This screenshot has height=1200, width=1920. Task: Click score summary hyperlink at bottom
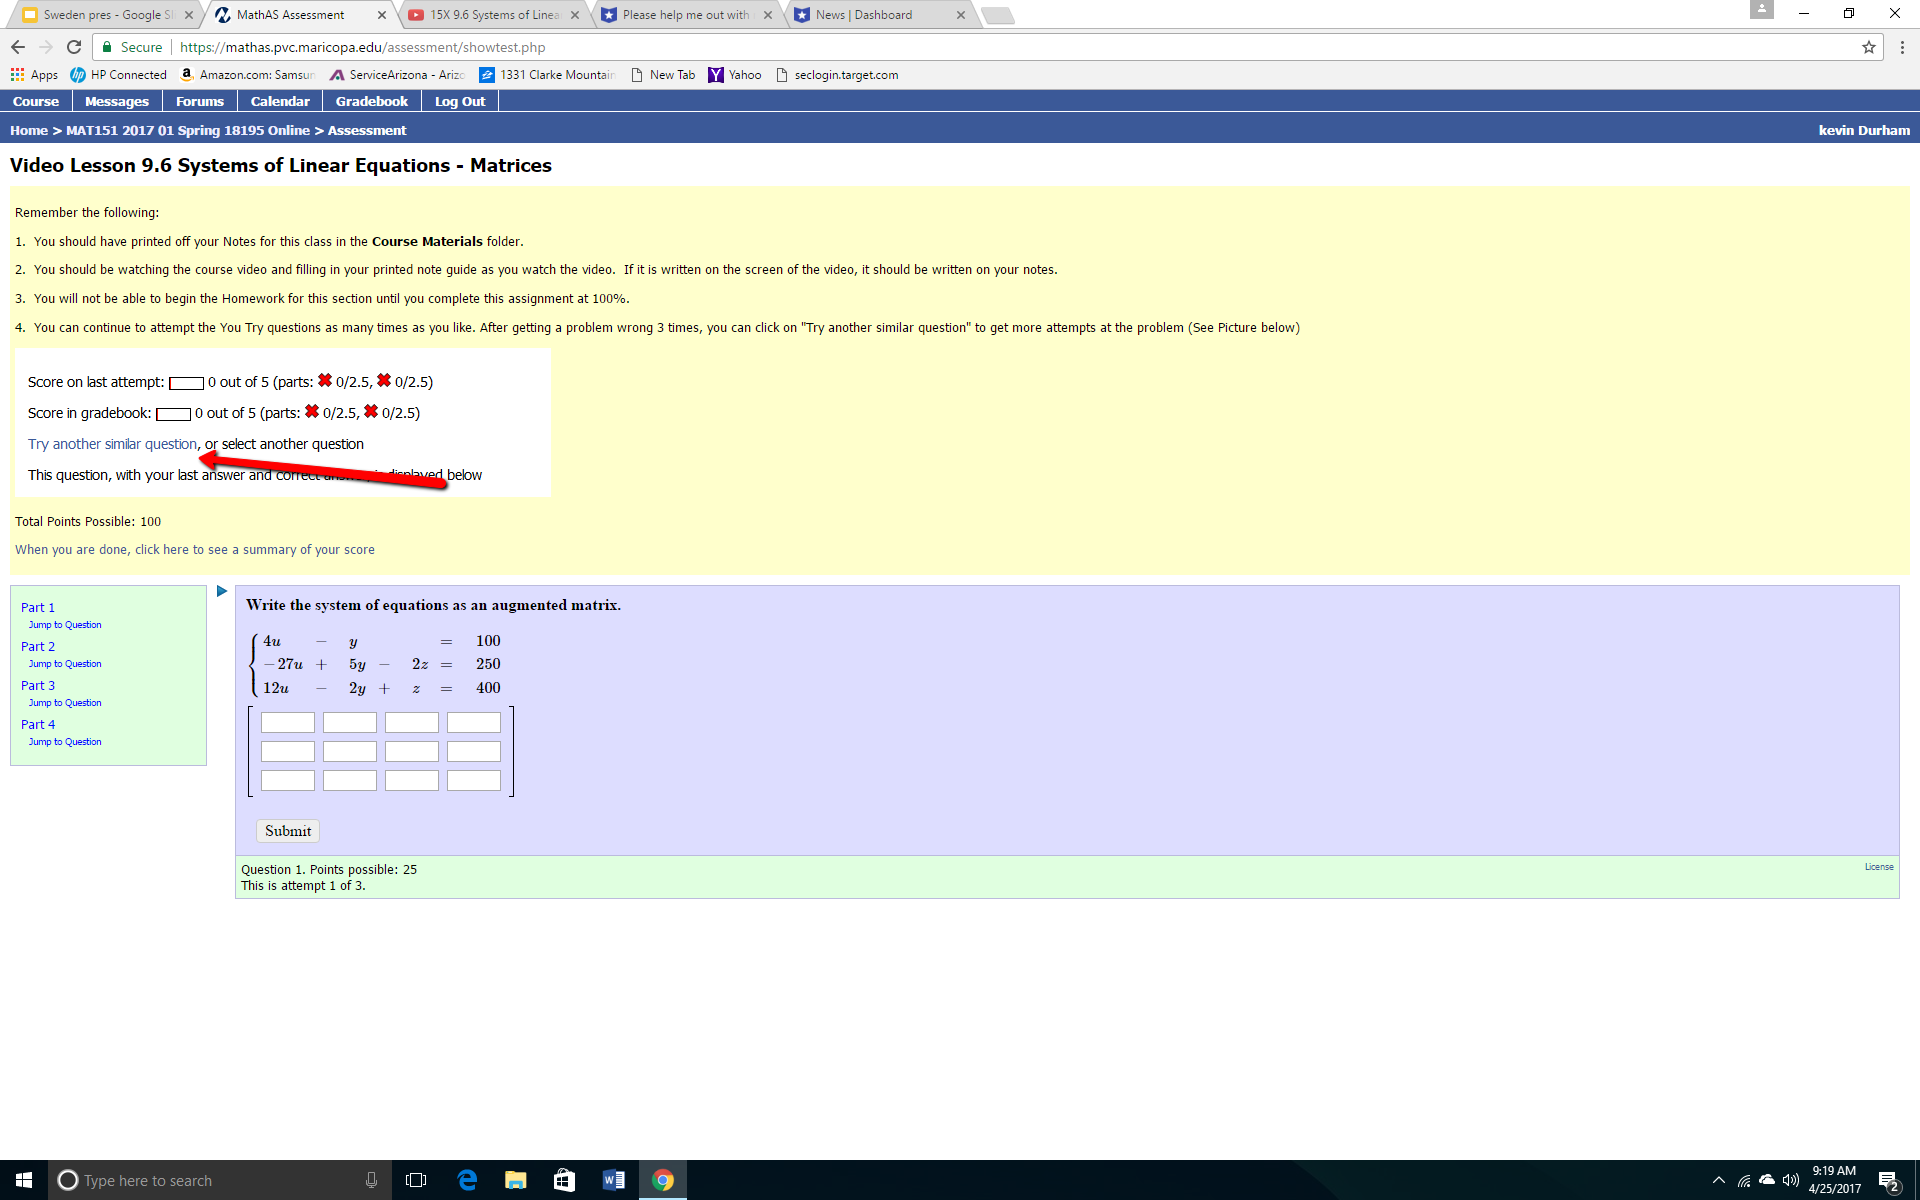tap(194, 549)
